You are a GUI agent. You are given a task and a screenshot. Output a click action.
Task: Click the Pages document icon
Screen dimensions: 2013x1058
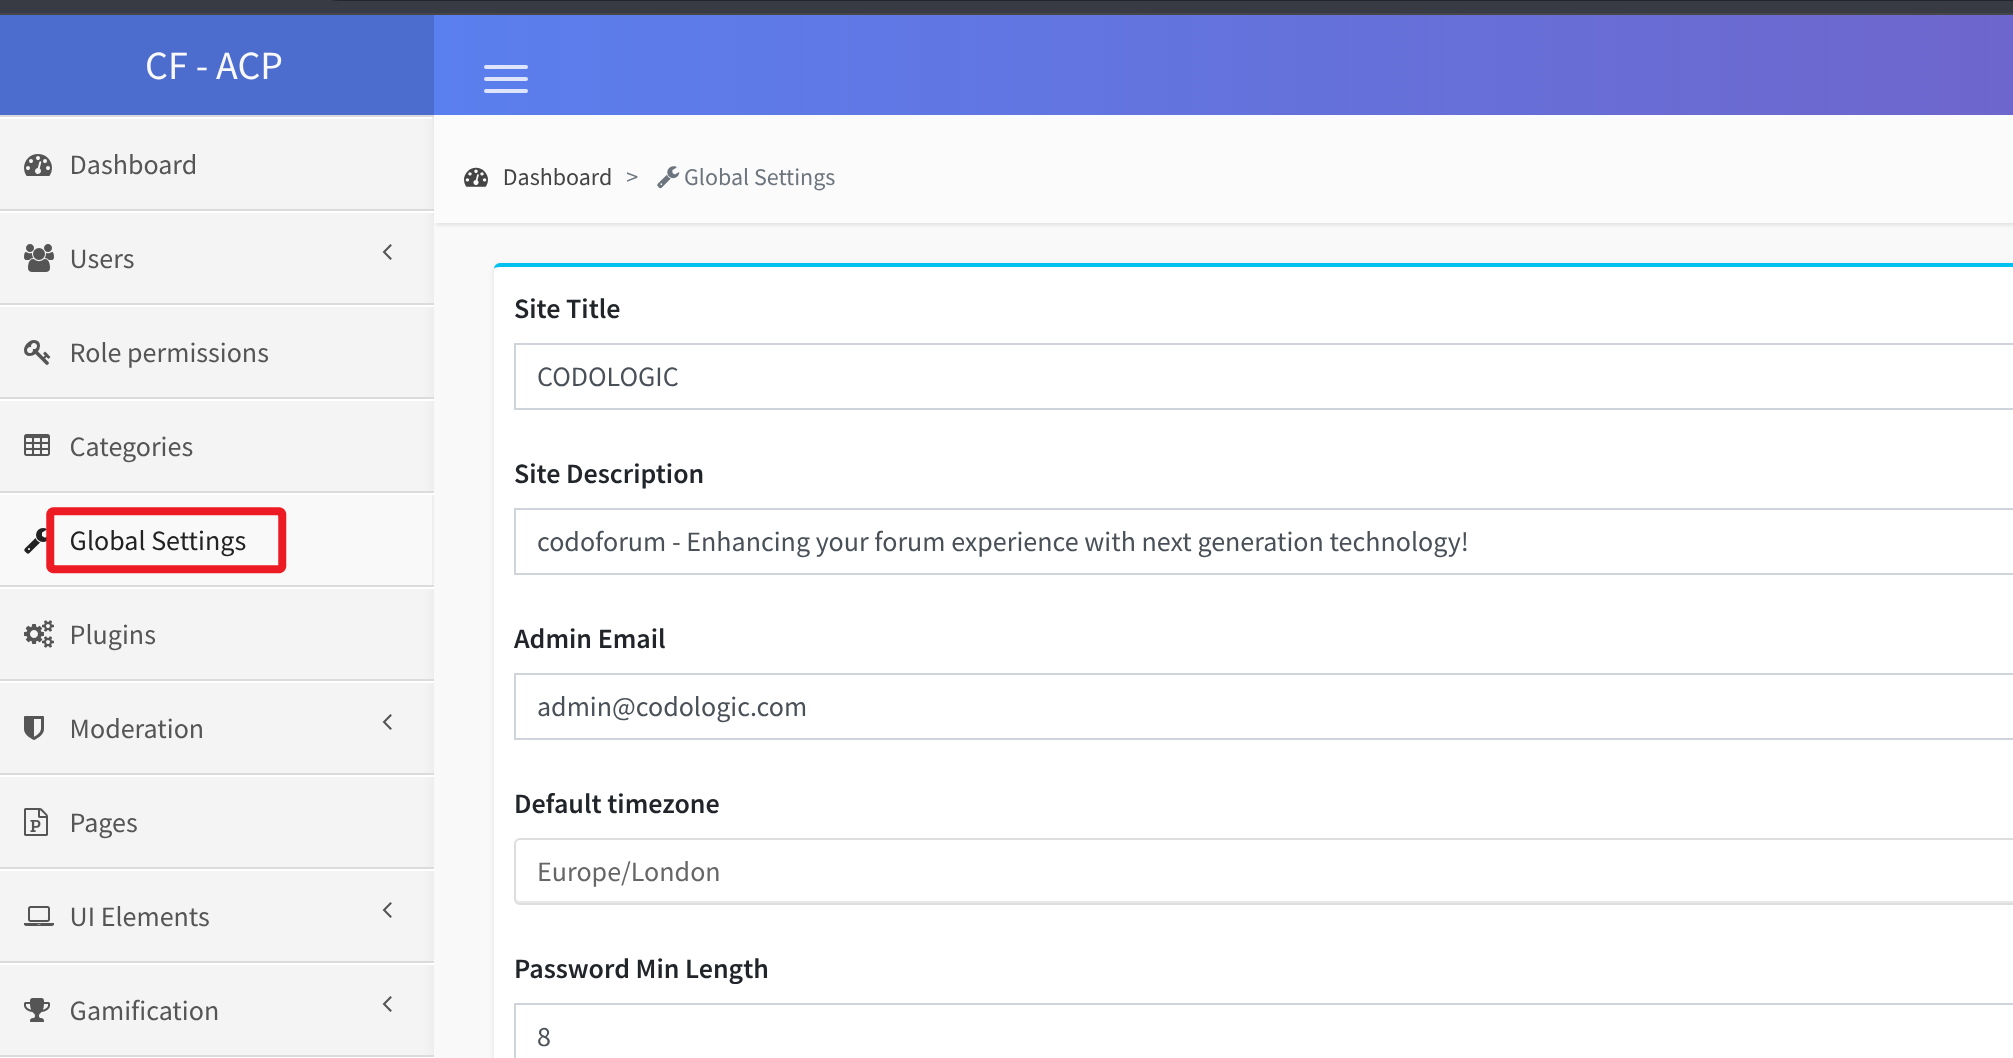(36, 822)
